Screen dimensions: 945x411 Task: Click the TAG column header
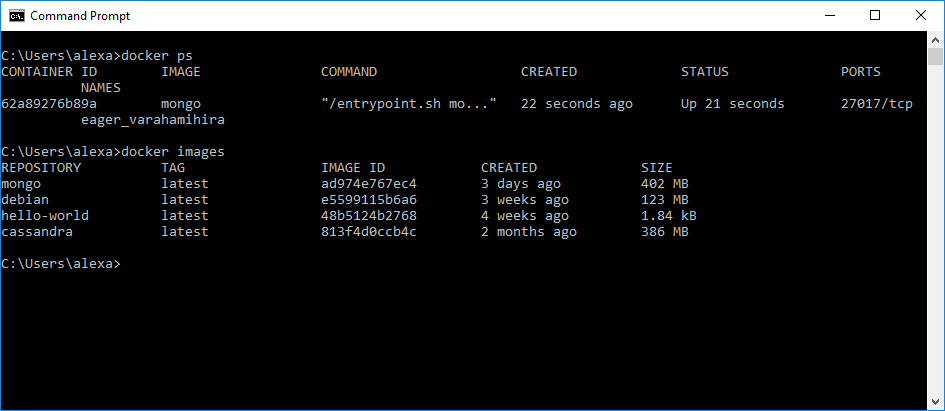coord(173,168)
